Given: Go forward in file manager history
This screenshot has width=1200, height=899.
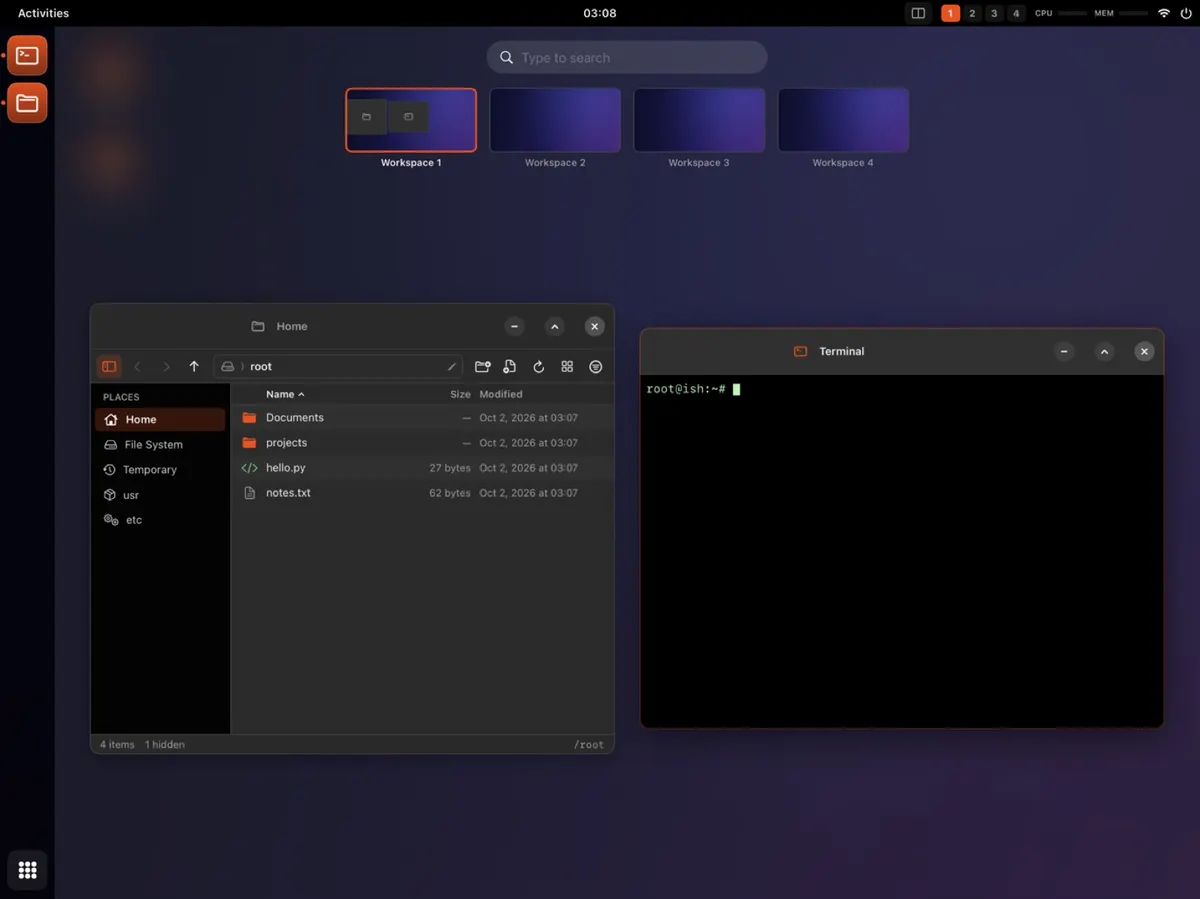Looking at the screenshot, I should tap(166, 367).
